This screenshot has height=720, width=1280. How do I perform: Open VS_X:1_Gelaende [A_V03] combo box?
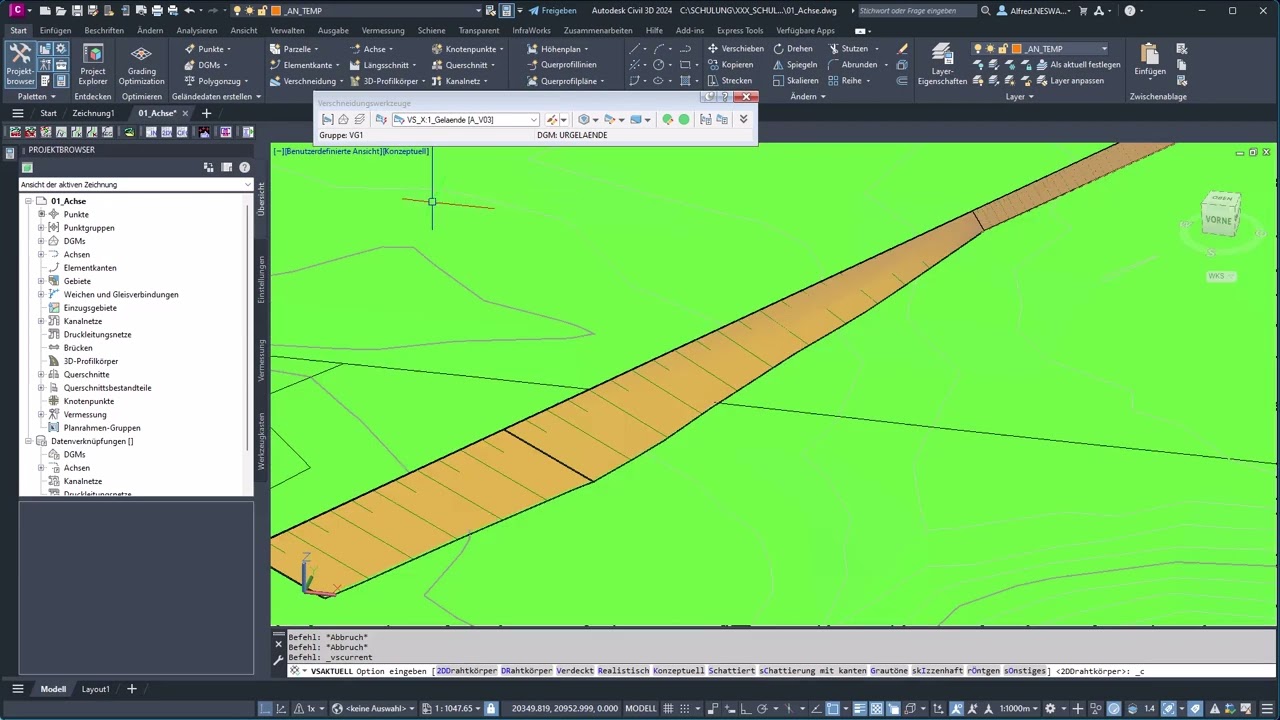click(466, 119)
